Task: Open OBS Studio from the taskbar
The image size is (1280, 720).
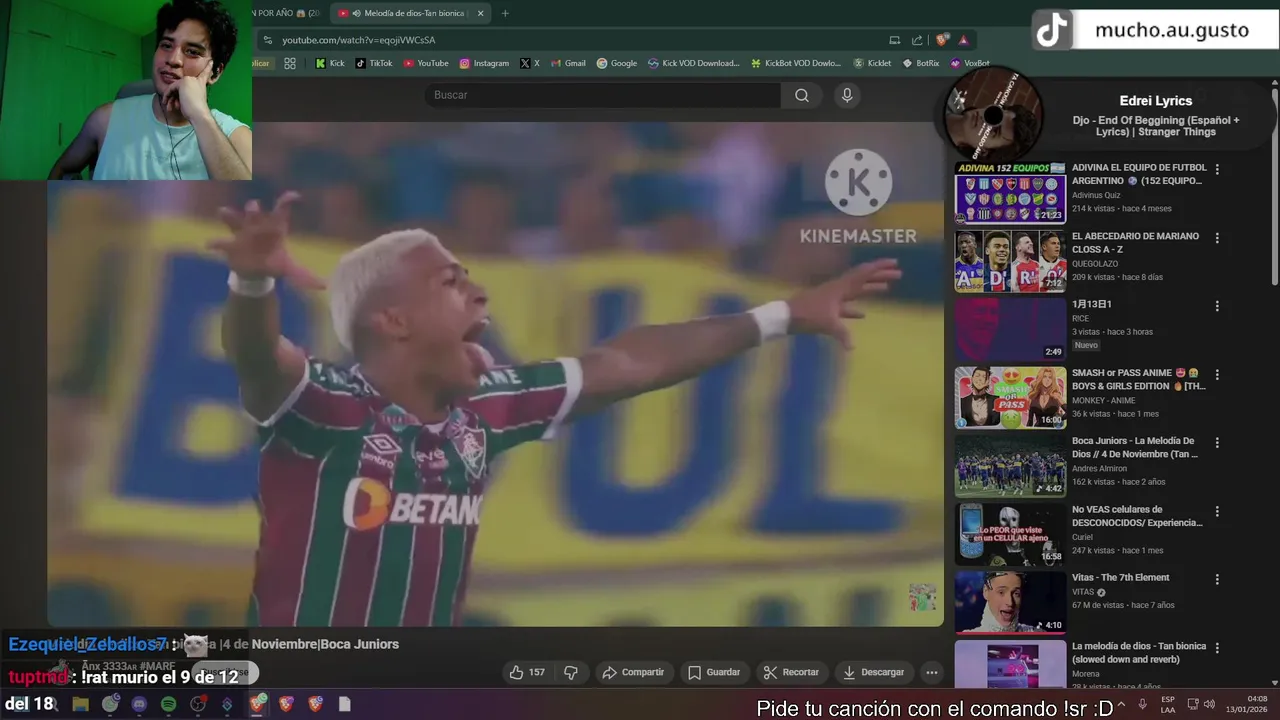Action: click(198, 704)
